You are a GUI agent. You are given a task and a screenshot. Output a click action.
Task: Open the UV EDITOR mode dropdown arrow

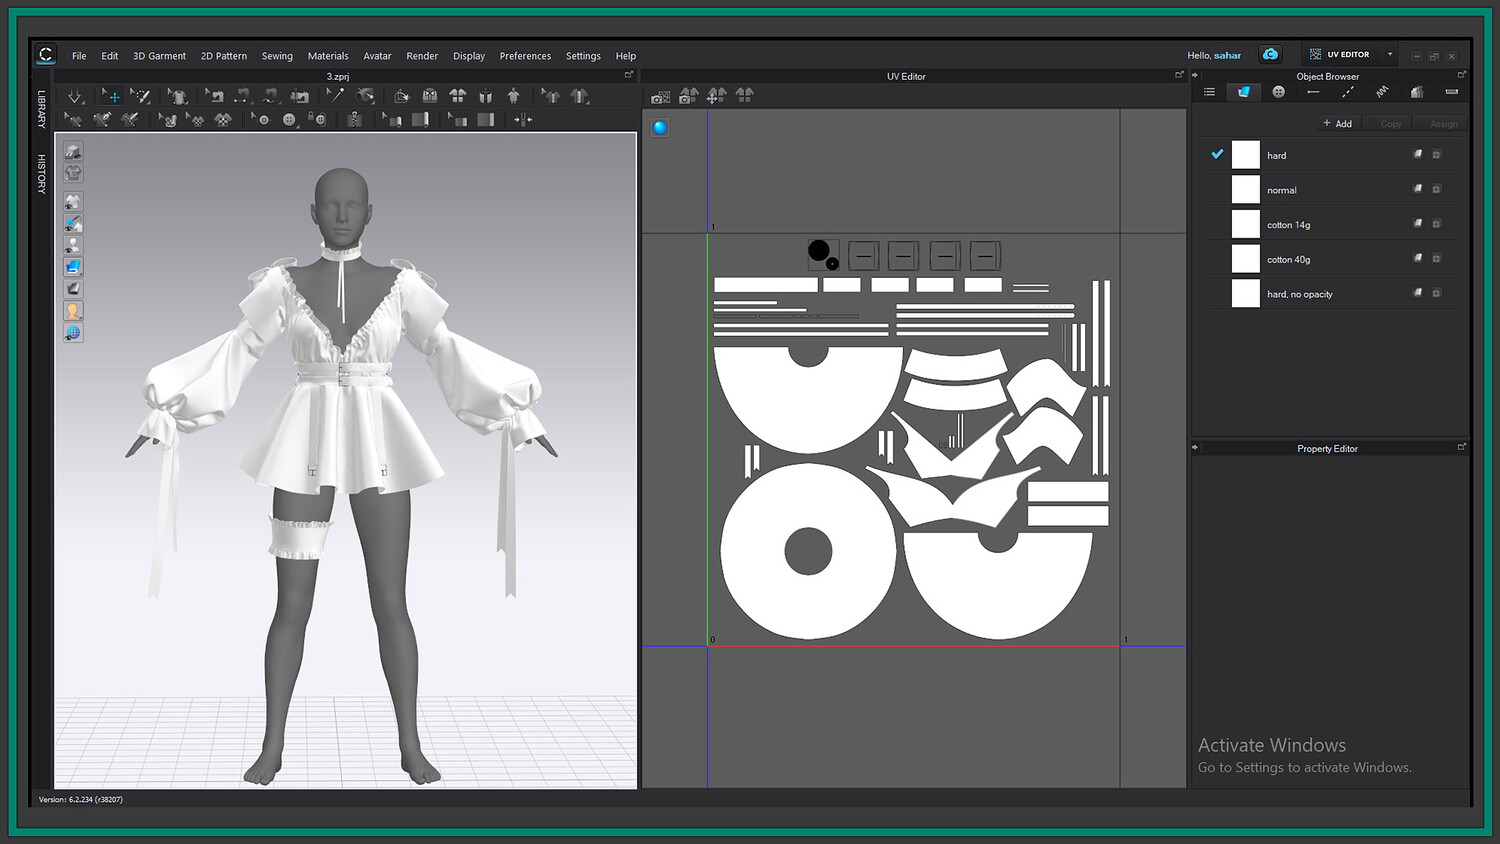click(1389, 55)
